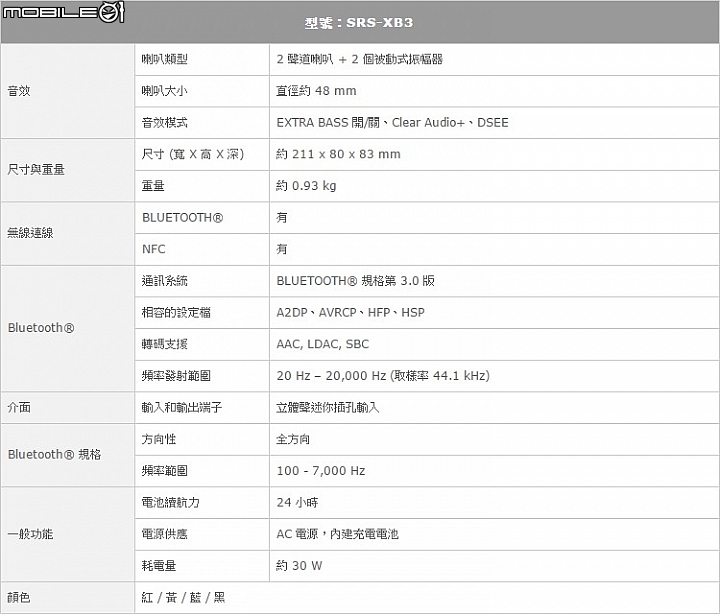Click the 無線連線 category cell
The width and height of the screenshot is (720, 614).
(68, 233)
